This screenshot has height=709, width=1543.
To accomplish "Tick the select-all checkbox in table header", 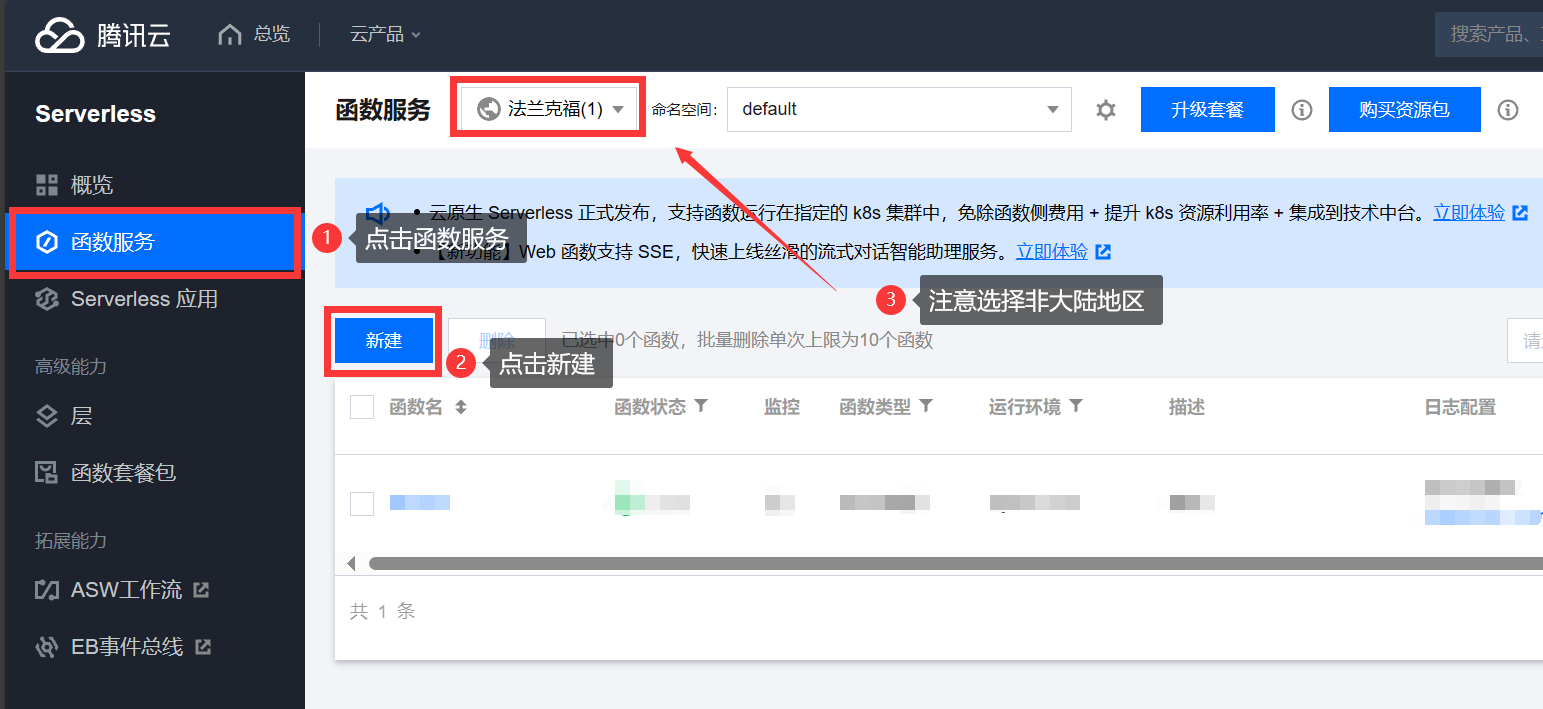I will tap(362, 407).
